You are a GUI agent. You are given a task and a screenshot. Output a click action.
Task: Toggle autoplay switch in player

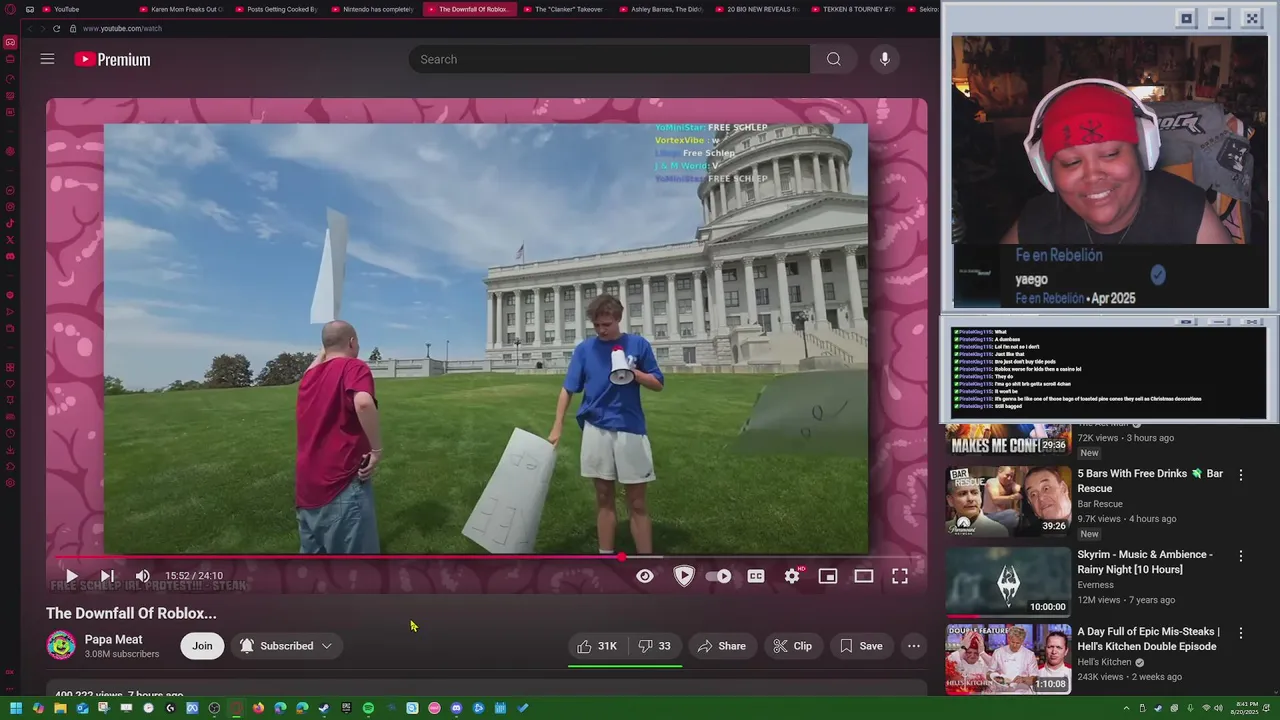click(718, 576)
